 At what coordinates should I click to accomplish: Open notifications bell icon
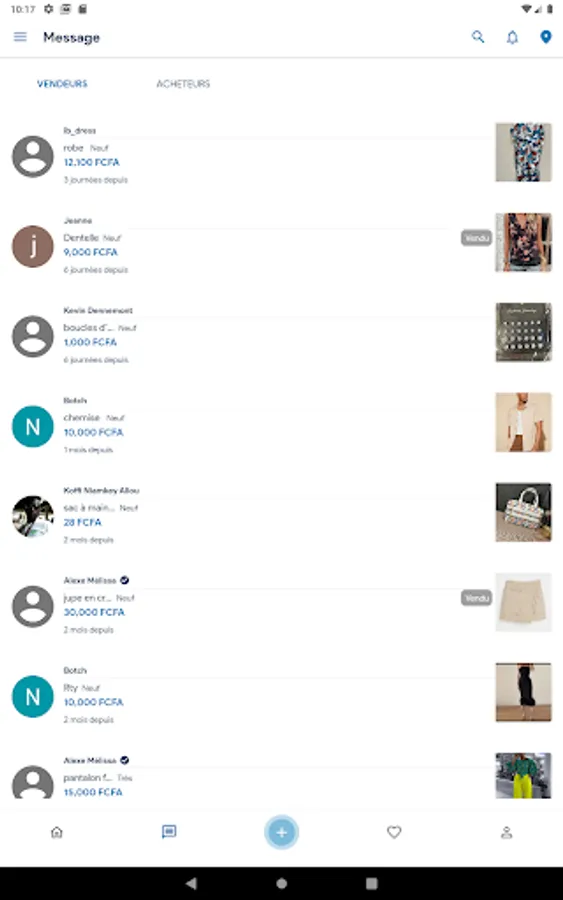(512, 37)
